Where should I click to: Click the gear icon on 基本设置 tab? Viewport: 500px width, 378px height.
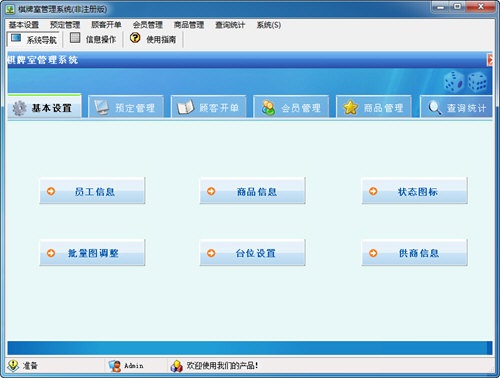click(19, 108)
